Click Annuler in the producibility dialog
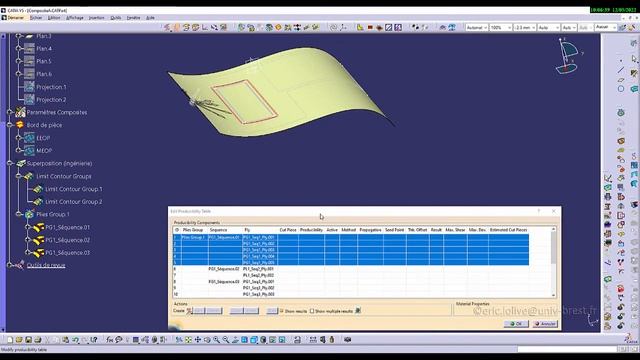Screen dimensions: 640x360 pyautogui.click(x=545, y=324)
